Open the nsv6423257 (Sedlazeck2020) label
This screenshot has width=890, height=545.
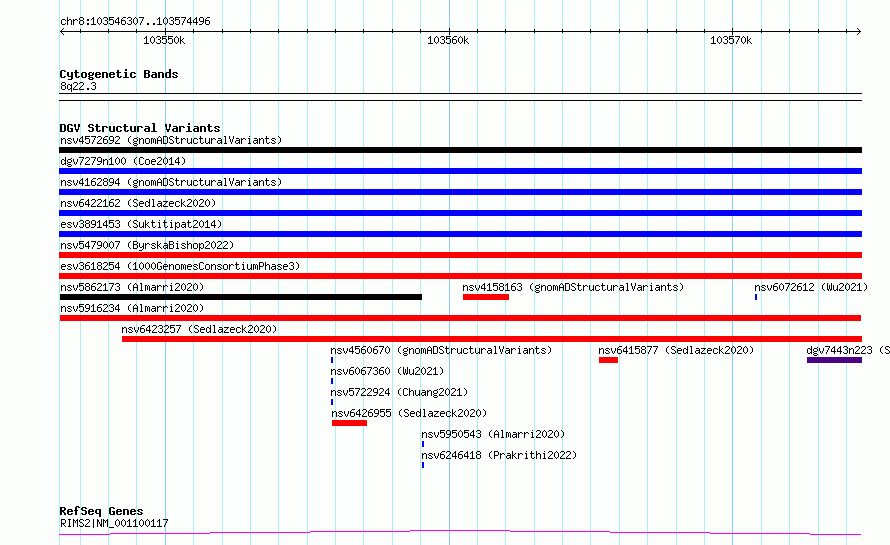(x=199, y=329)
